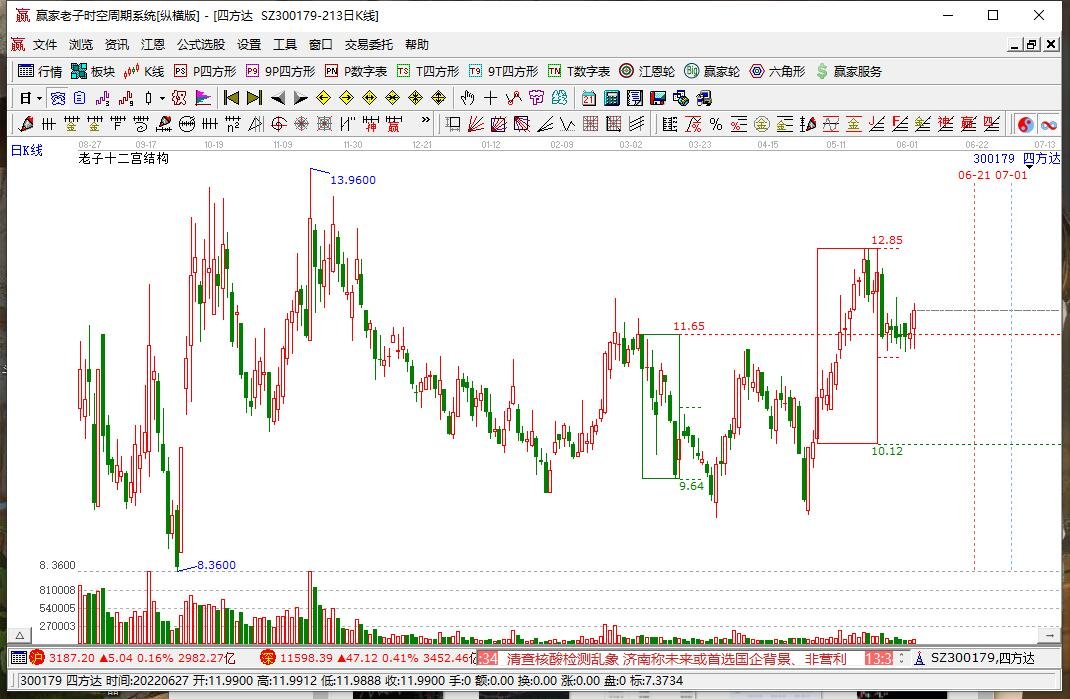Open the scrolling news headline link
This screenshot has width=1070, height=699.
[x=676, y=659]
